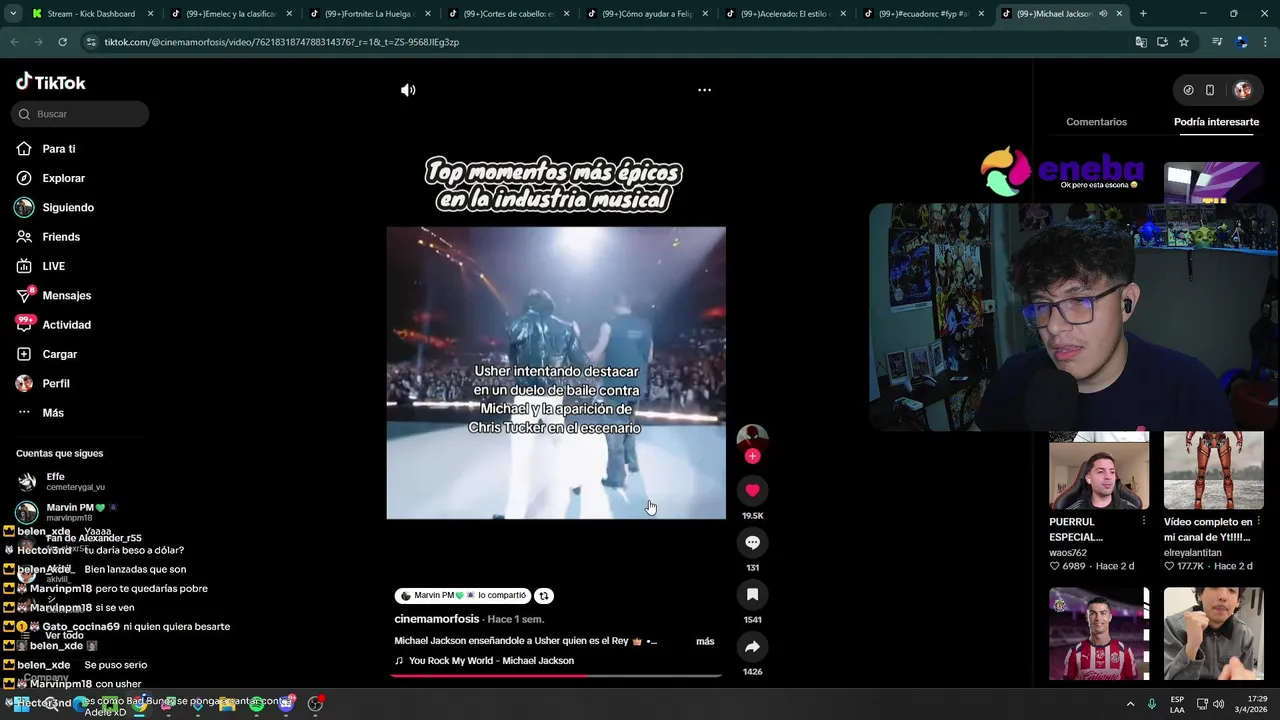Mute the video with the speaker icon
Viewport: 1280px width, 720px height.
coord(408,90)
